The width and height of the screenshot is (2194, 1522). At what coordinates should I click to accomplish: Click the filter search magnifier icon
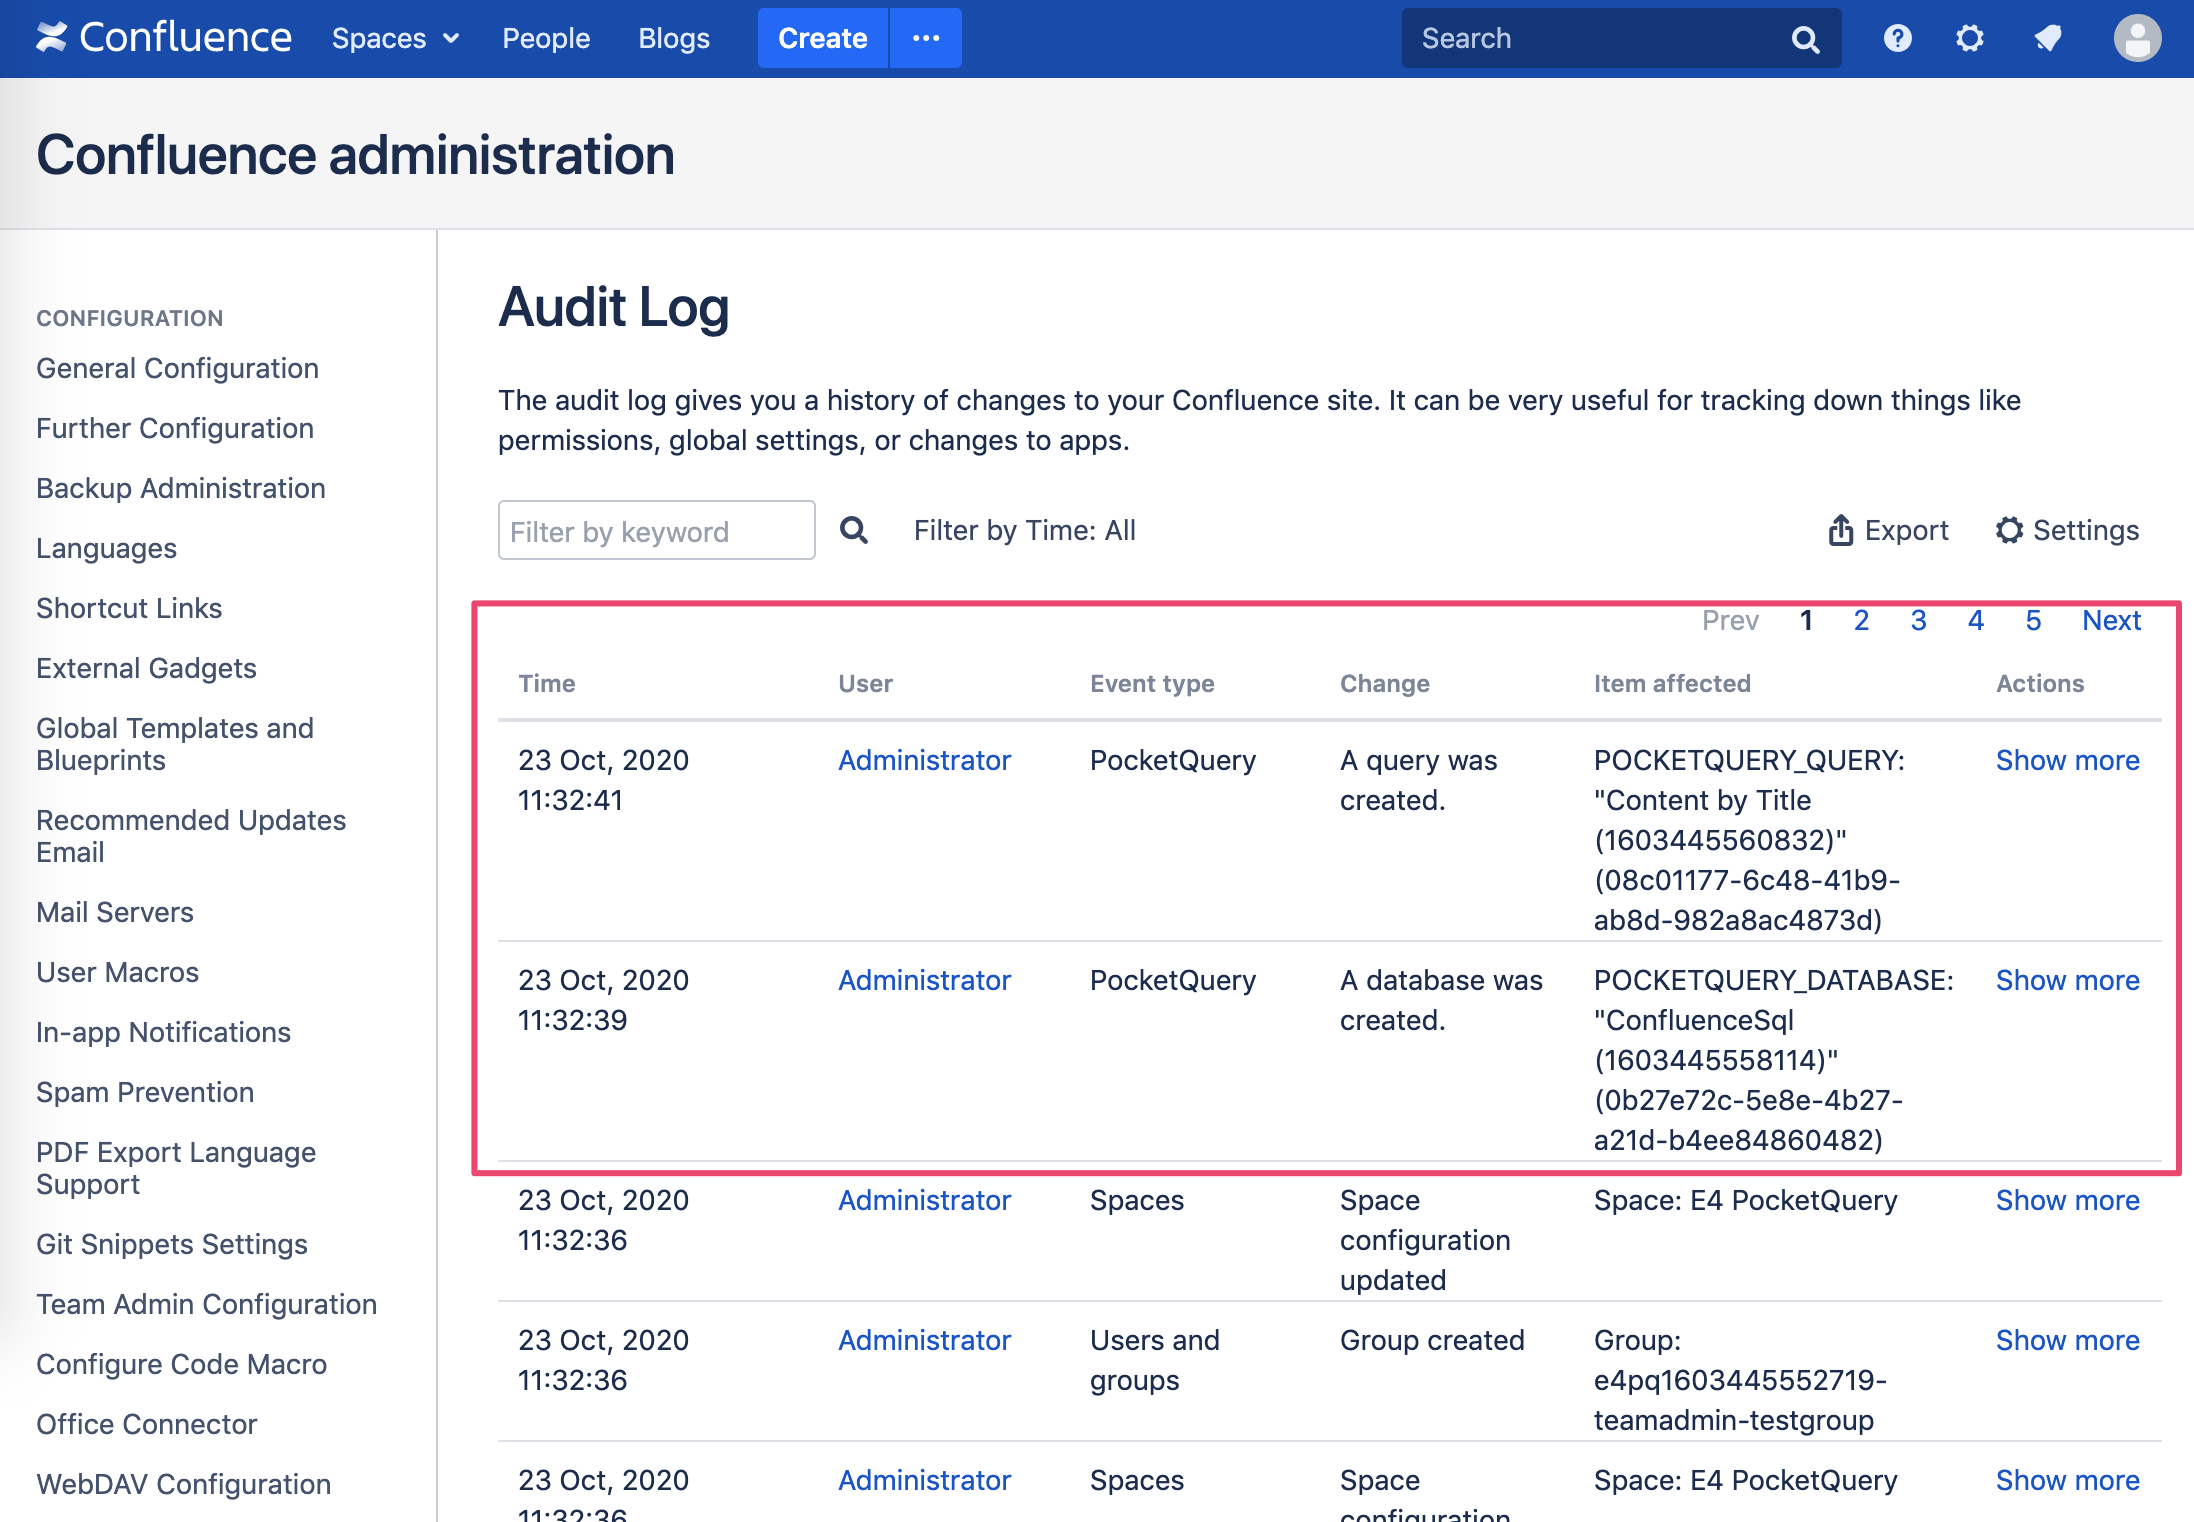click(853, 530)
